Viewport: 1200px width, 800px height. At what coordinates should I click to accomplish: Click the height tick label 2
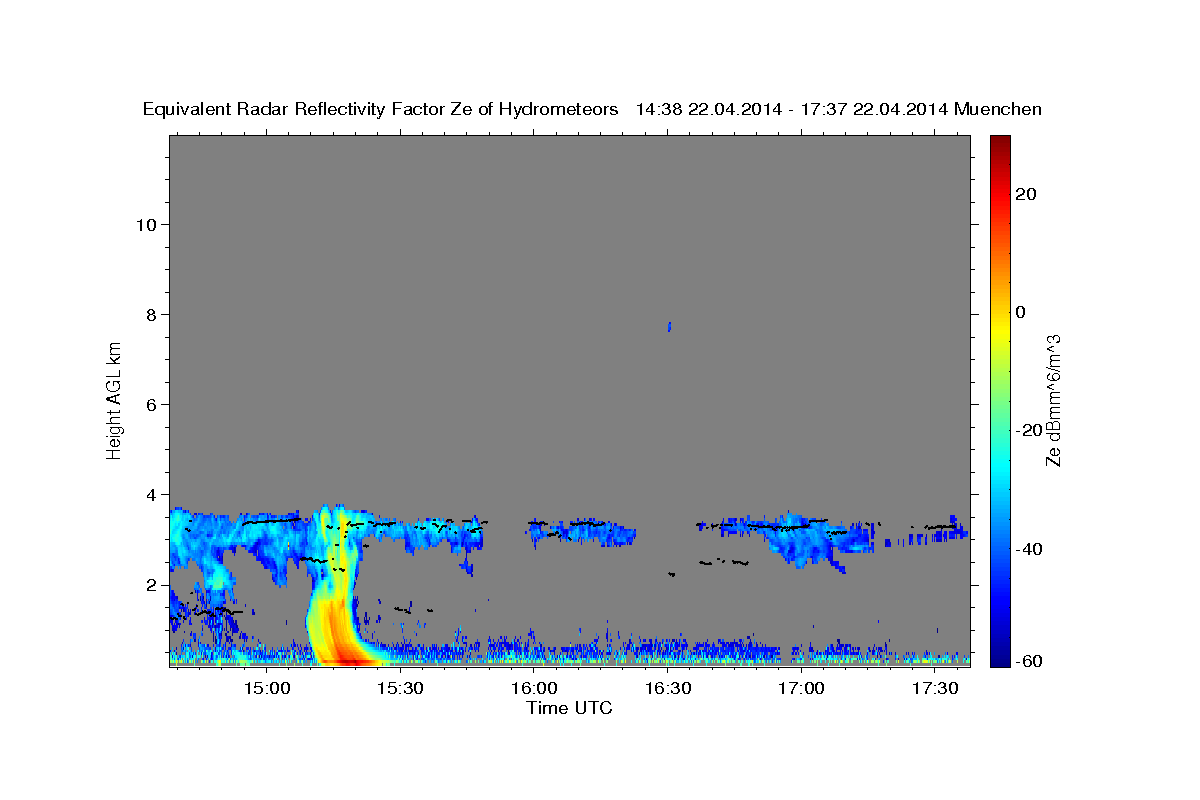(153, 585)
